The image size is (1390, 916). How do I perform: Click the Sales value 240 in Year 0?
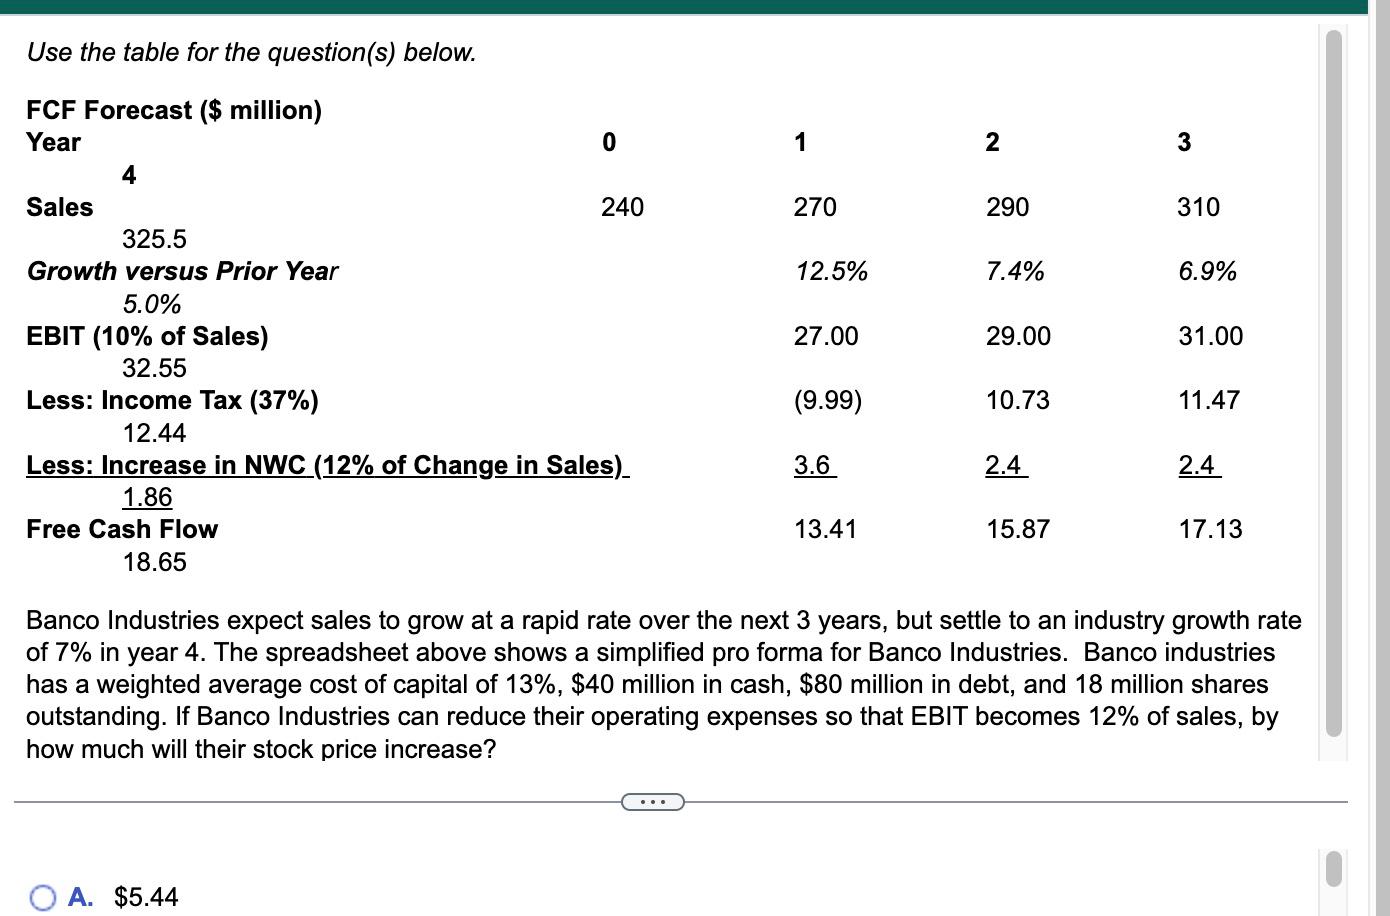(622, 207)
